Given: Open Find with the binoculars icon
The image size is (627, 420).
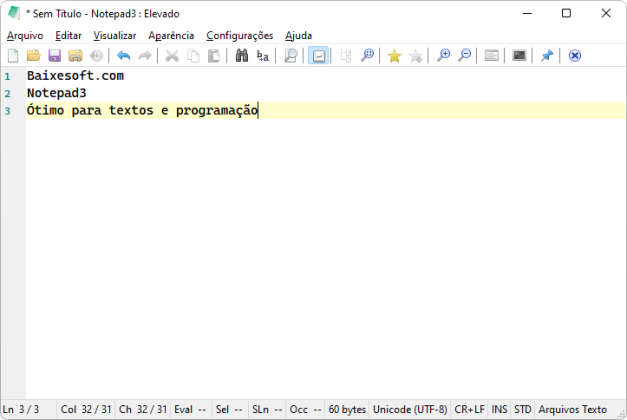Looking at the screenshot, I should click(242, 56).
